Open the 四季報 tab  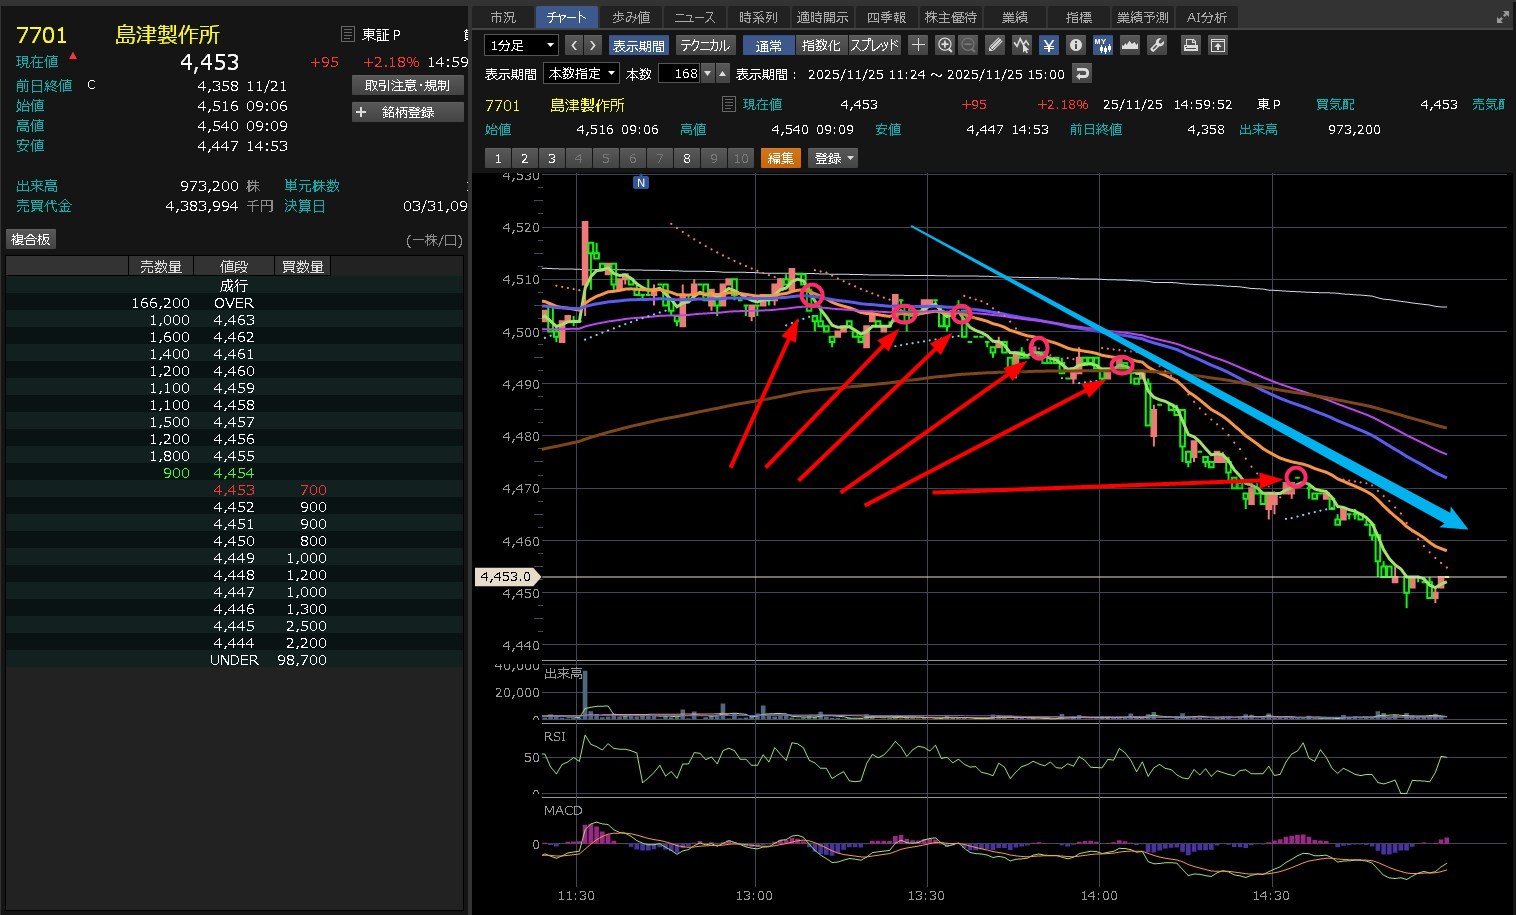click(x=886, y=17)
